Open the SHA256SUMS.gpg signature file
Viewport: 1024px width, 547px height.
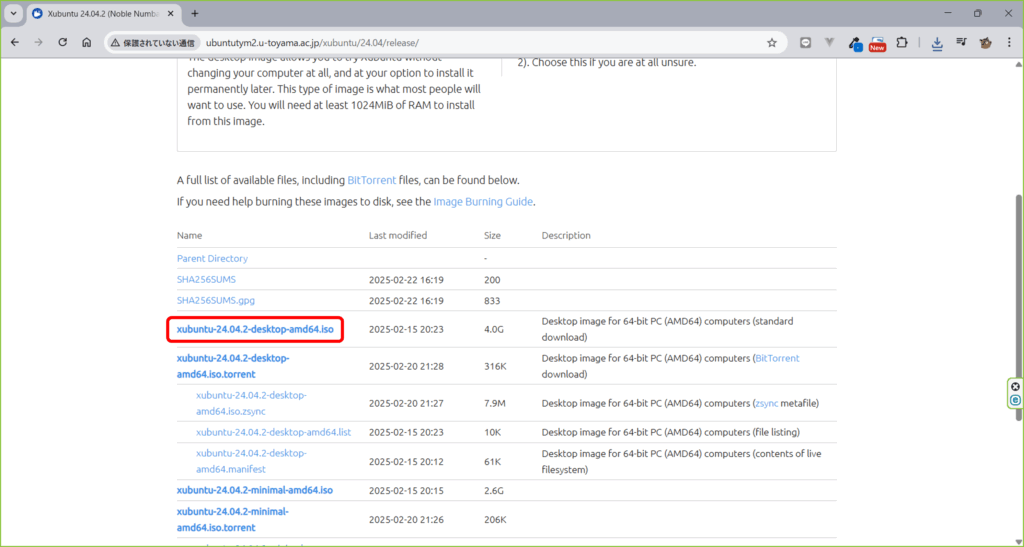[x=216, y=300]
